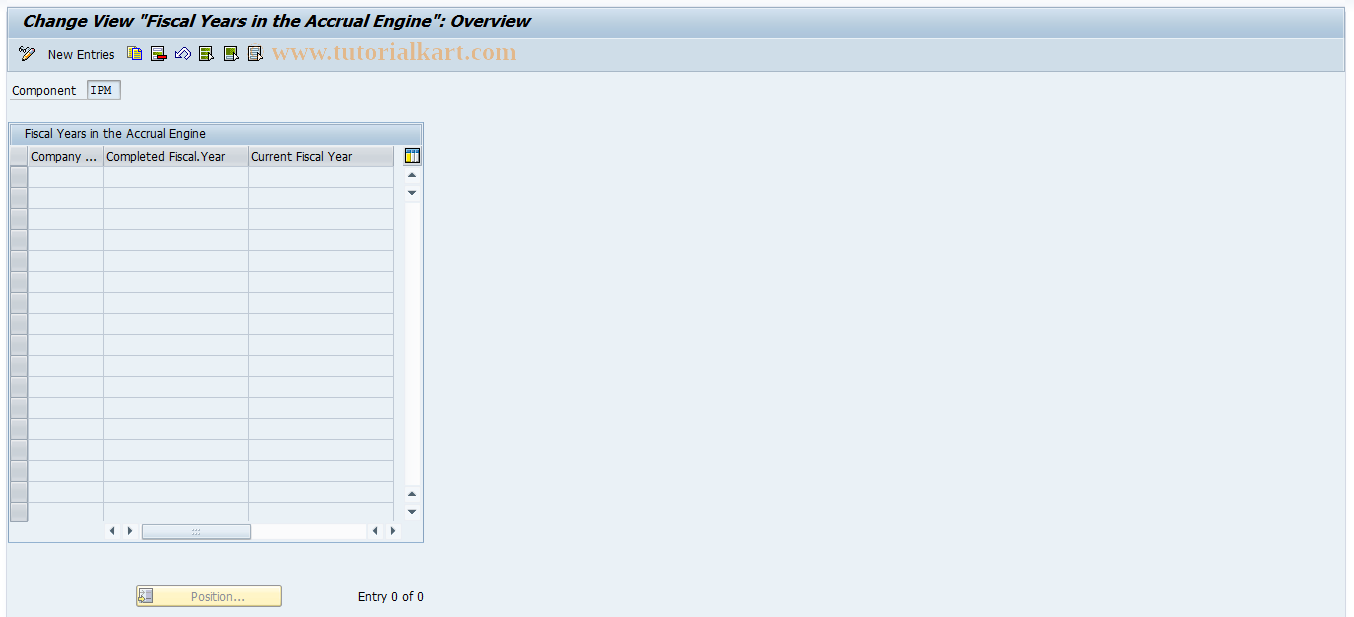
Task: Click the Delete entry icon
Action: [158, 54]
